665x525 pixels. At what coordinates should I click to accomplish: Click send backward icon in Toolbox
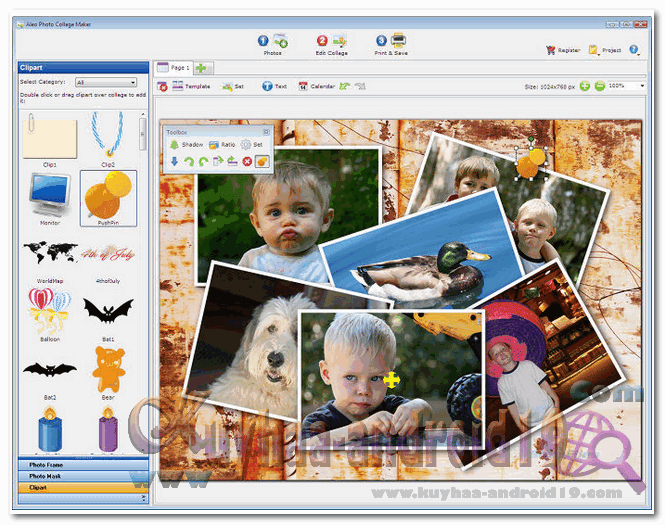pyautogui.click(x=232, y=161)
